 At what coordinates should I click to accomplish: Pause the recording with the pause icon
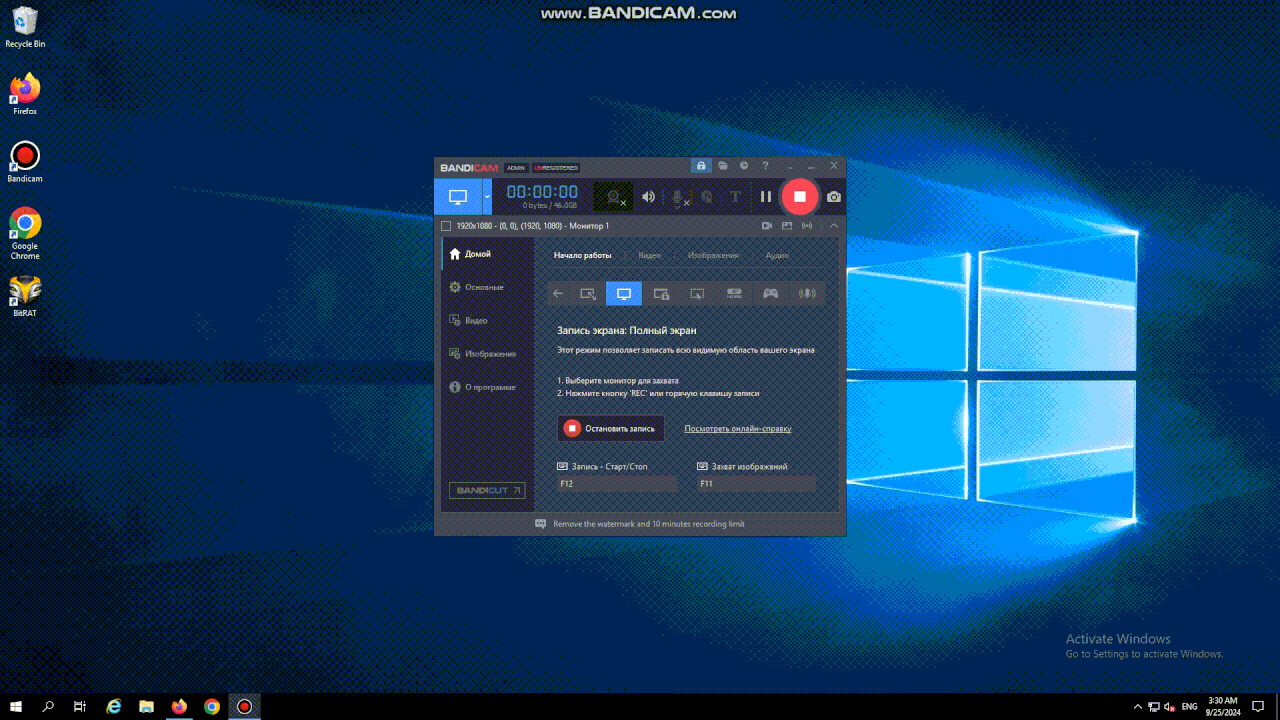click(766, 197)
